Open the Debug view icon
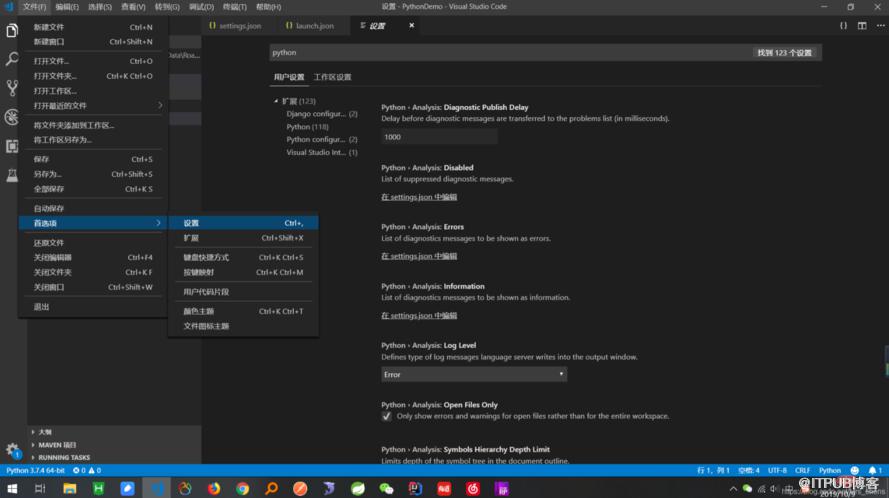Image resolution: width=889 pixels, height=498 pixels. (x=12, y=117)
